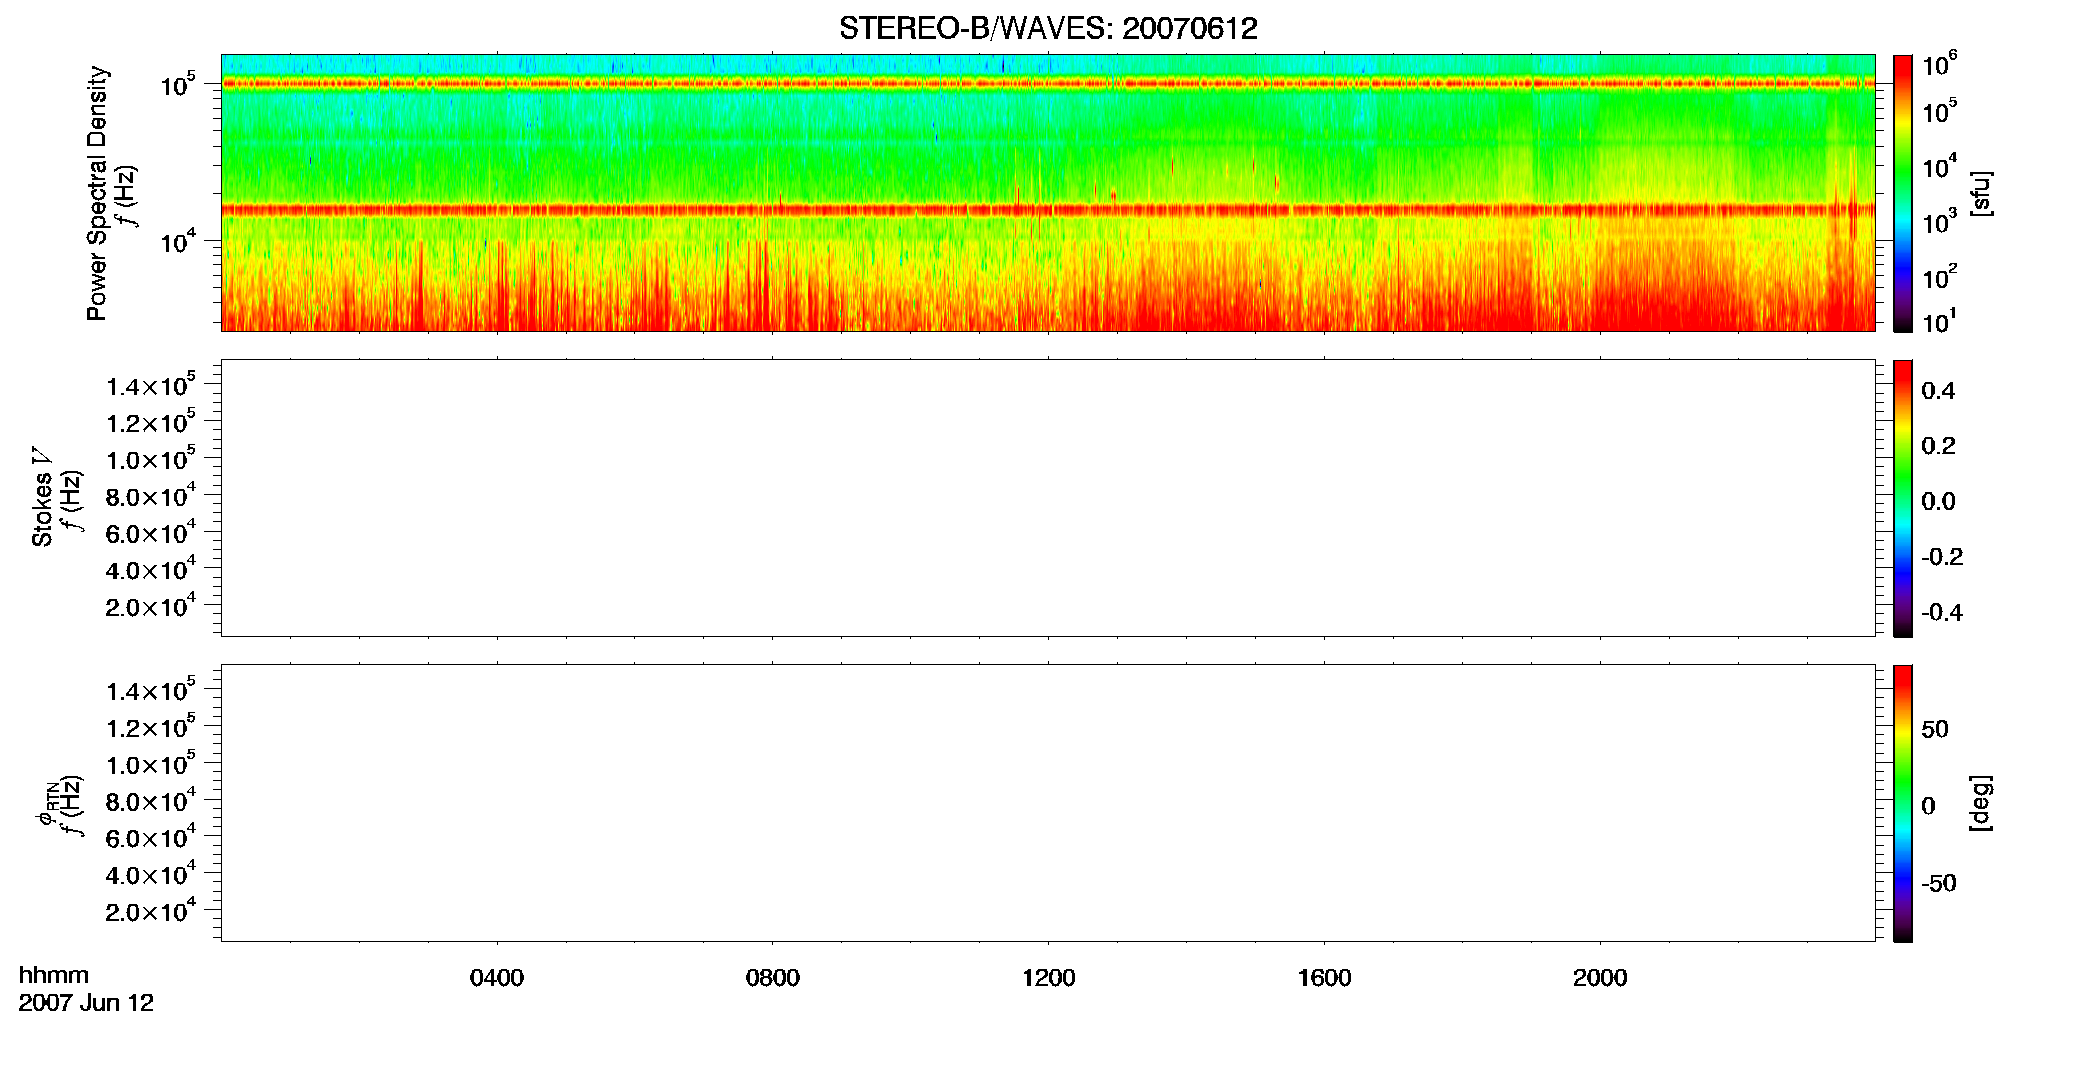This screenshot has height=1080, width=2096.
Task: Click the red horizontal band near 10^5 Hz
Action: click(x=1048, y=84)
